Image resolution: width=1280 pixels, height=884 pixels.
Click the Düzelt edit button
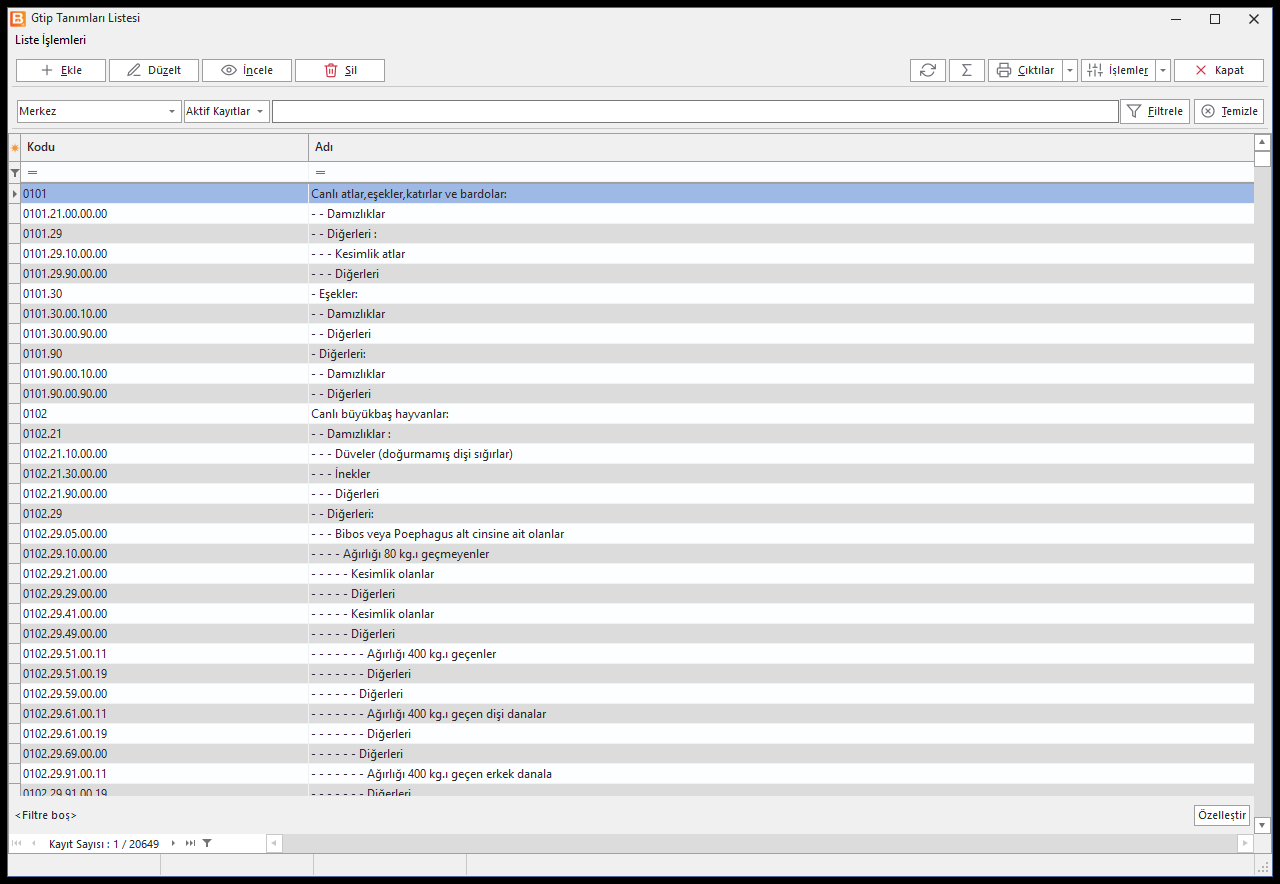coord(154,70)
